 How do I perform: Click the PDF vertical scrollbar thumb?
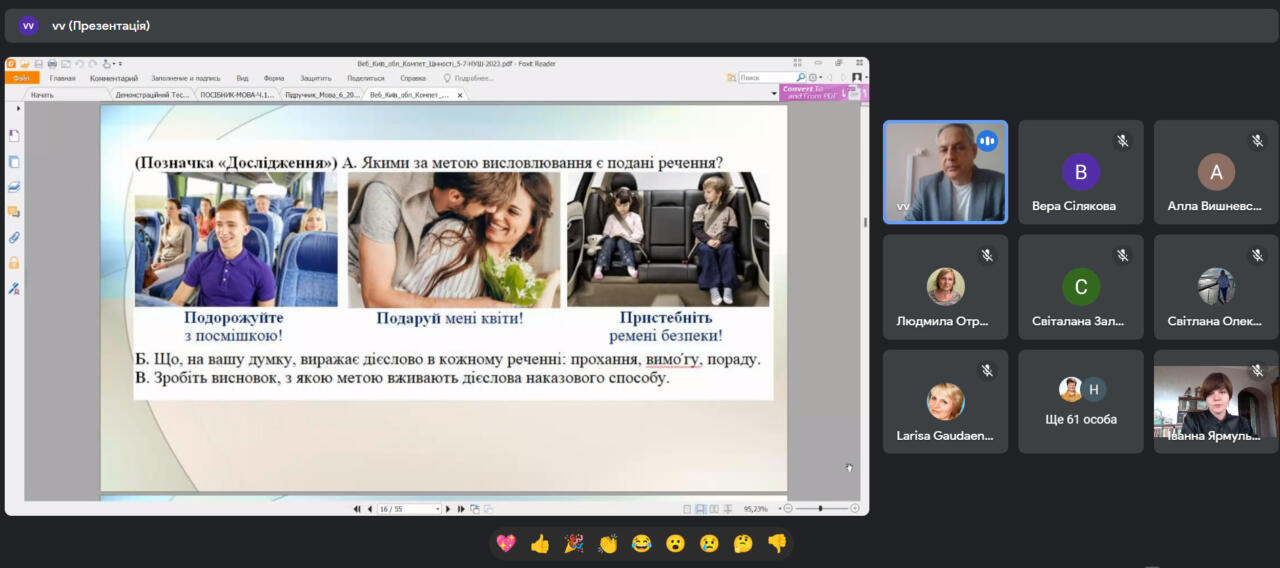pyautogui.click(x=864, y=222)
